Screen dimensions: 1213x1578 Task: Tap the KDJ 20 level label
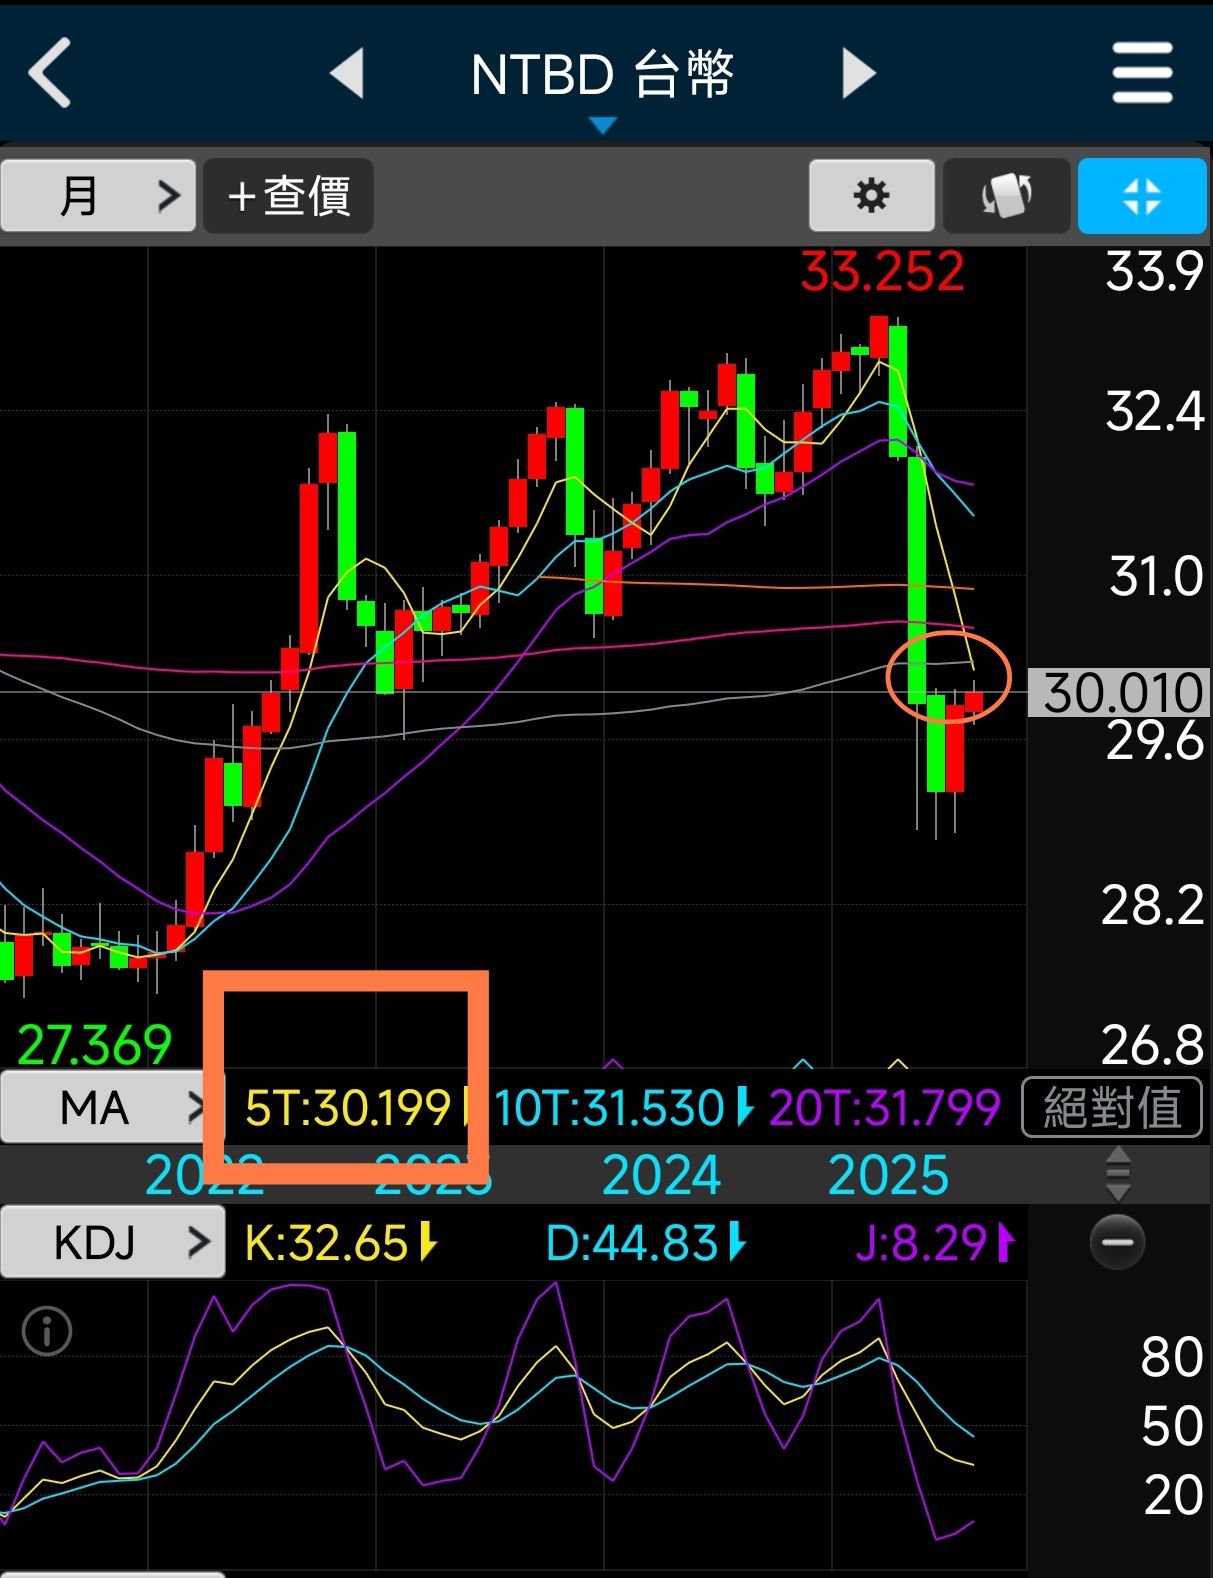pos(1172,1496)
